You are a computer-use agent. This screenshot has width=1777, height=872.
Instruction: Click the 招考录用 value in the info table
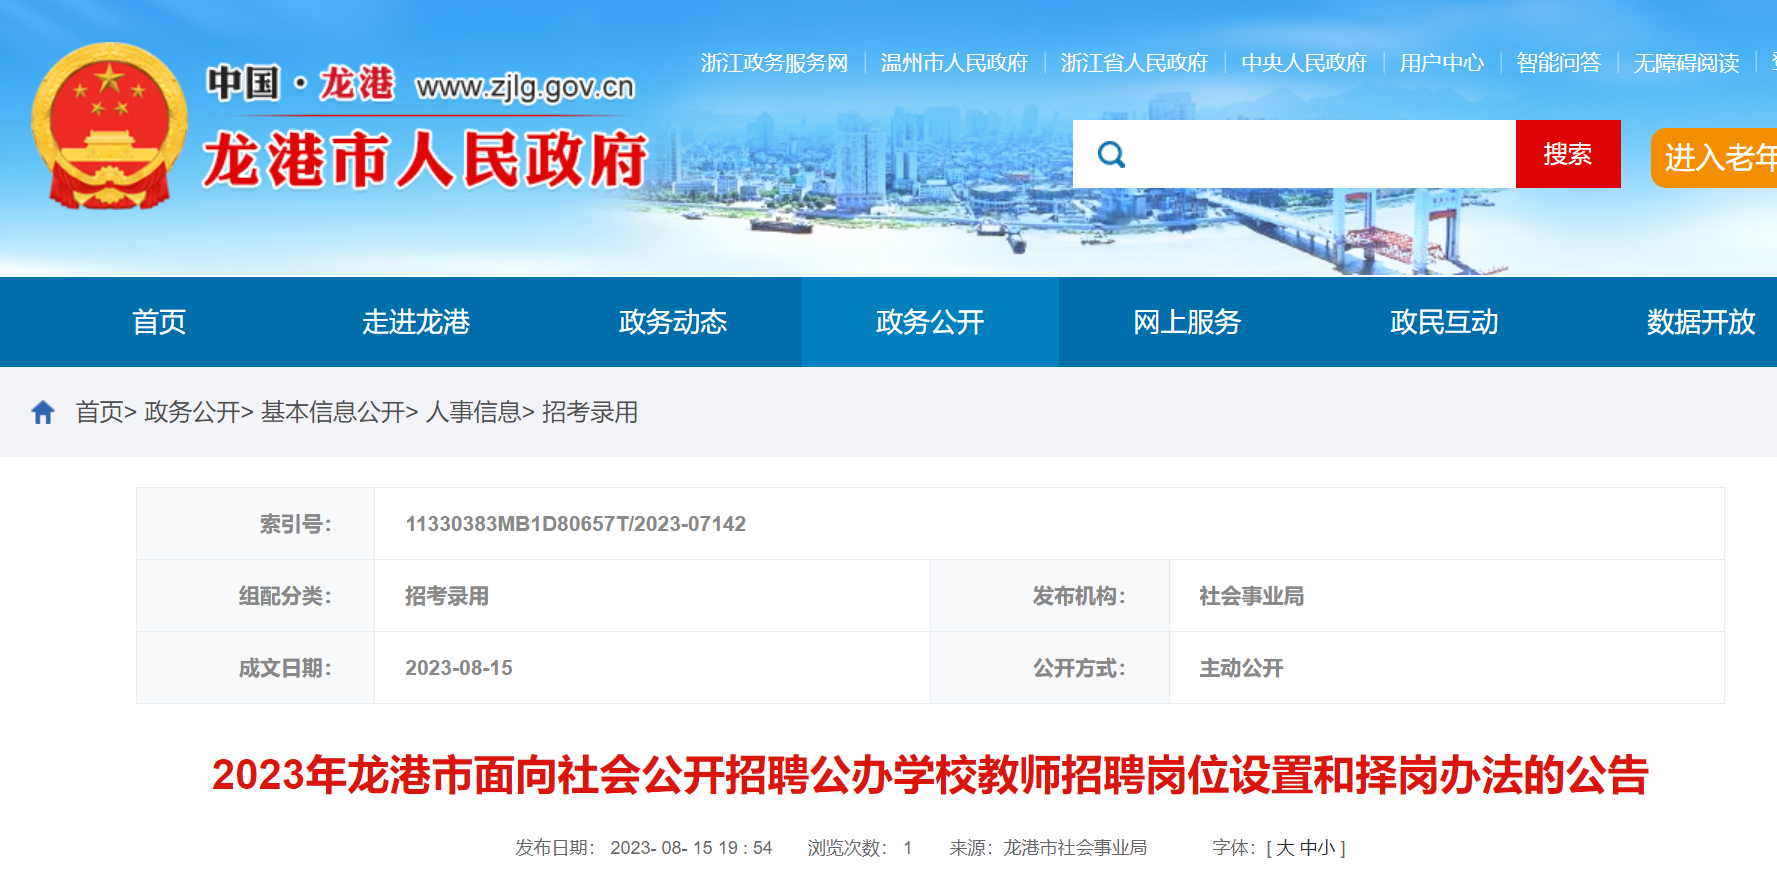click(x=447, y=596)
